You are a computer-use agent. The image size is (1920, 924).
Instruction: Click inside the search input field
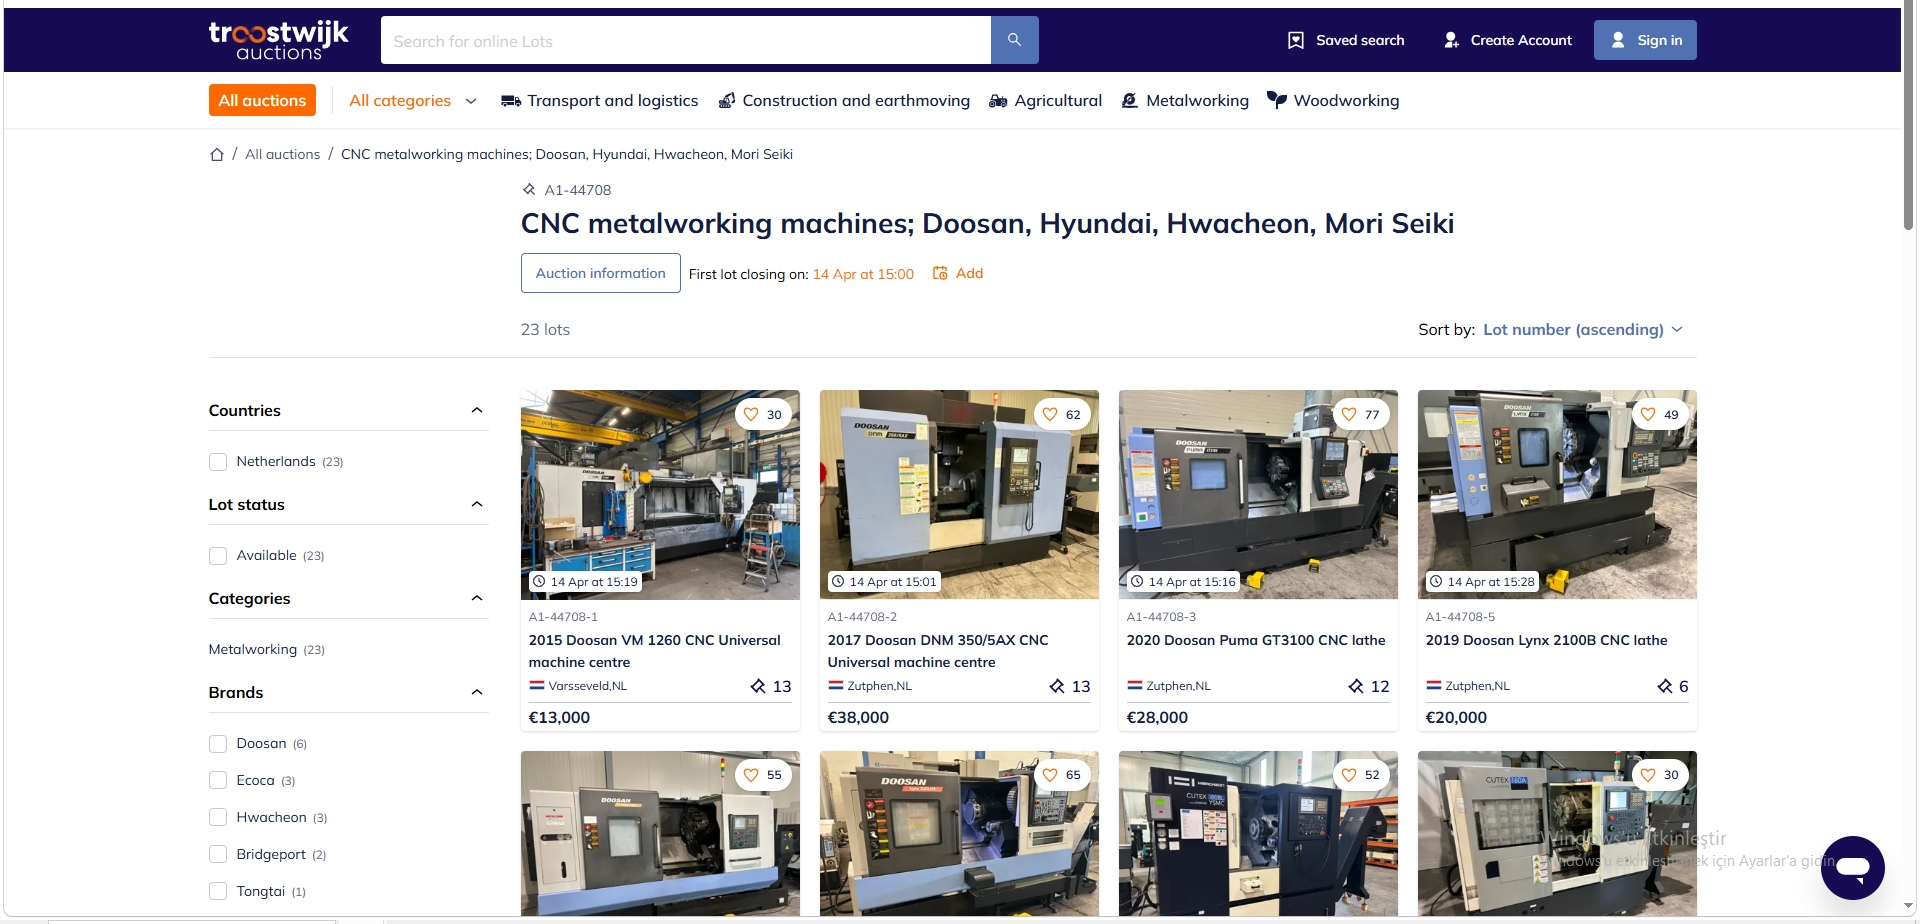click(685, 40)
